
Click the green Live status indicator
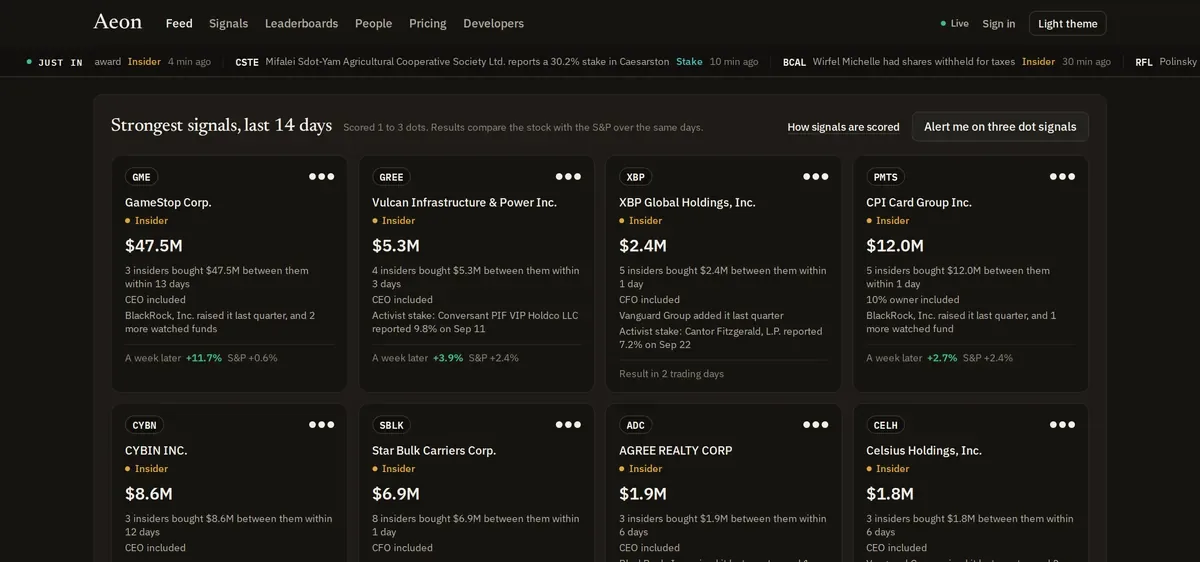click(955, 23)
